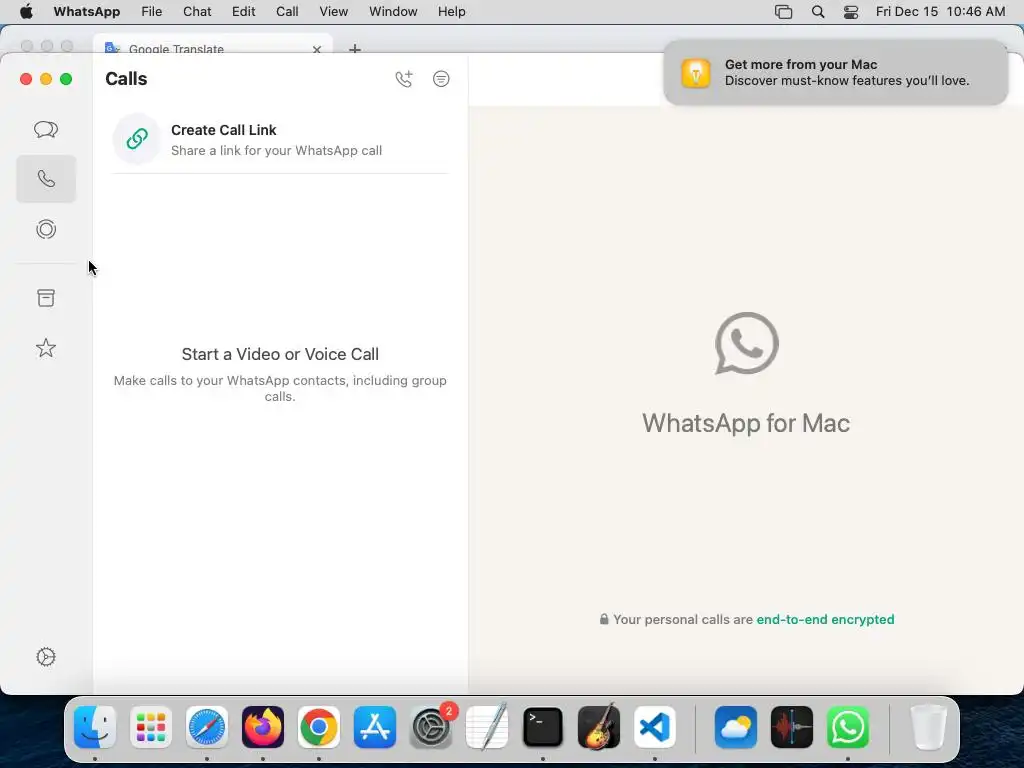Image resolution: width=1024 pixels, height=768 pixels.
Task: Click Share a link for your WhatsApp call text
Action: coord(276,150)
